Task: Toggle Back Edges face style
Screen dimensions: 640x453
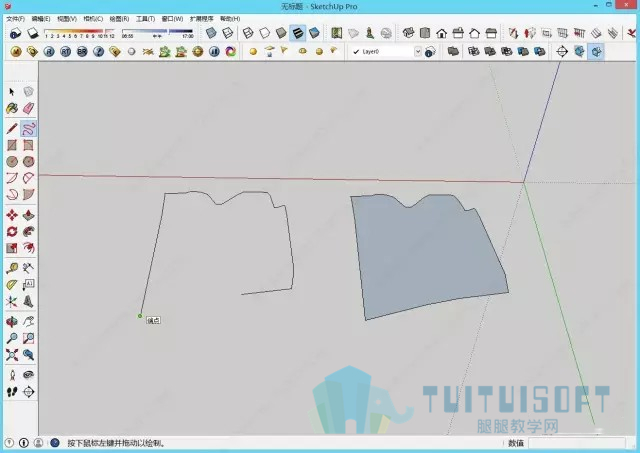Action: (x=228, y=33)
